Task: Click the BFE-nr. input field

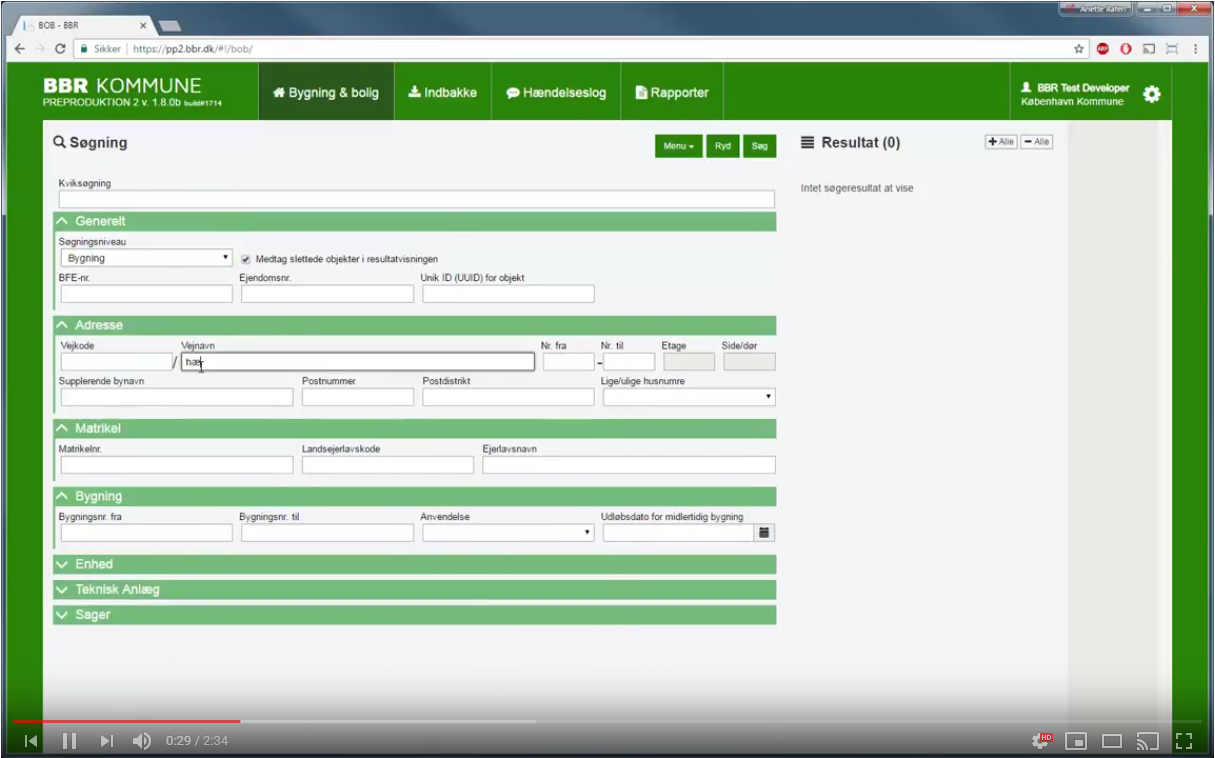Action: (147, 294)
